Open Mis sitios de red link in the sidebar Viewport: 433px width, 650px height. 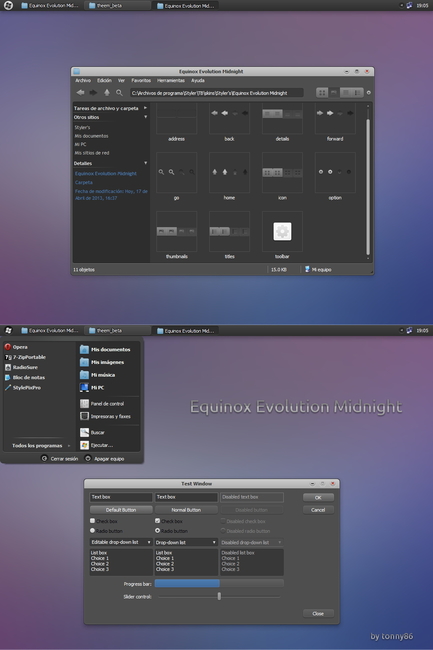coord(92,153)
